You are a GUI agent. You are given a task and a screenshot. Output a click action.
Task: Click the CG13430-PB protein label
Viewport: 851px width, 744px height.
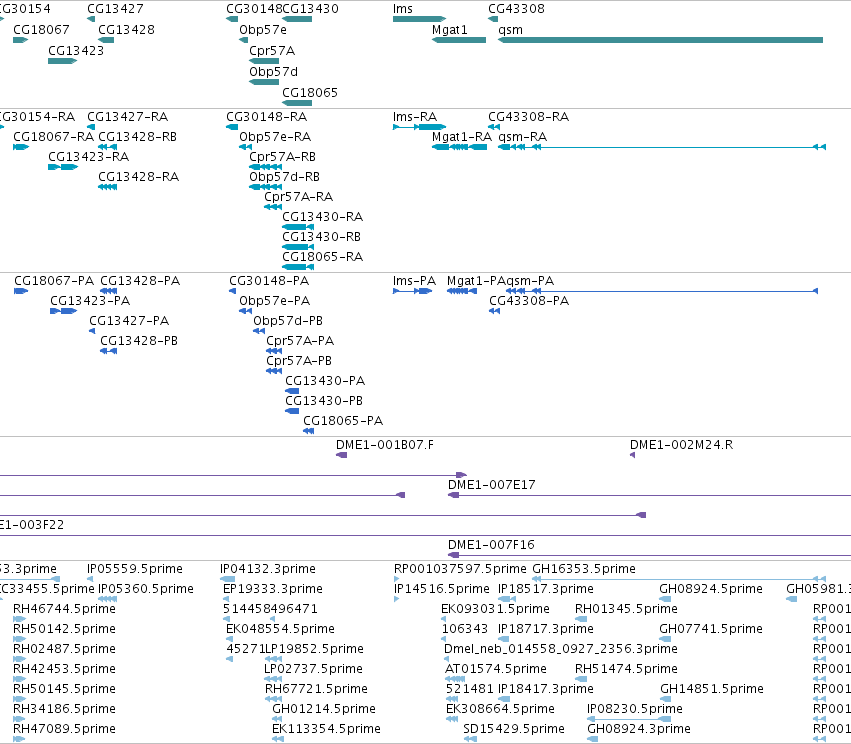coord(324,402)
